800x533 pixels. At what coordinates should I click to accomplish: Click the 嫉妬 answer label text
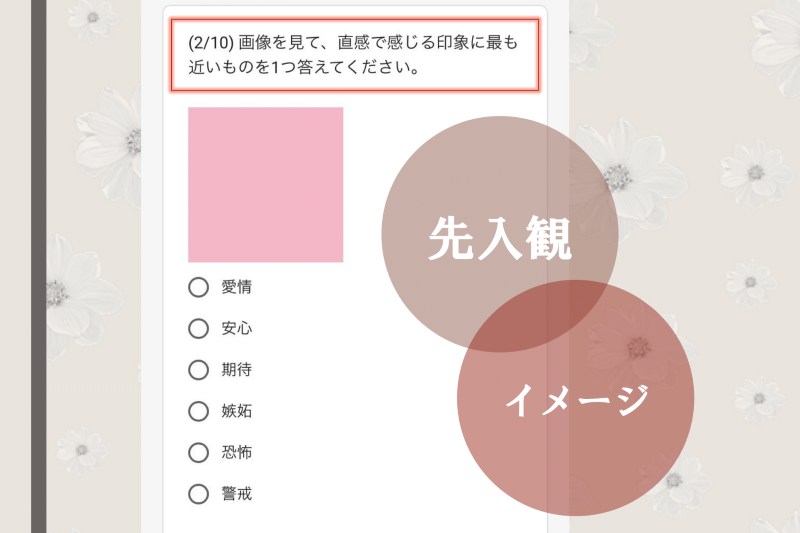point(237,411)
